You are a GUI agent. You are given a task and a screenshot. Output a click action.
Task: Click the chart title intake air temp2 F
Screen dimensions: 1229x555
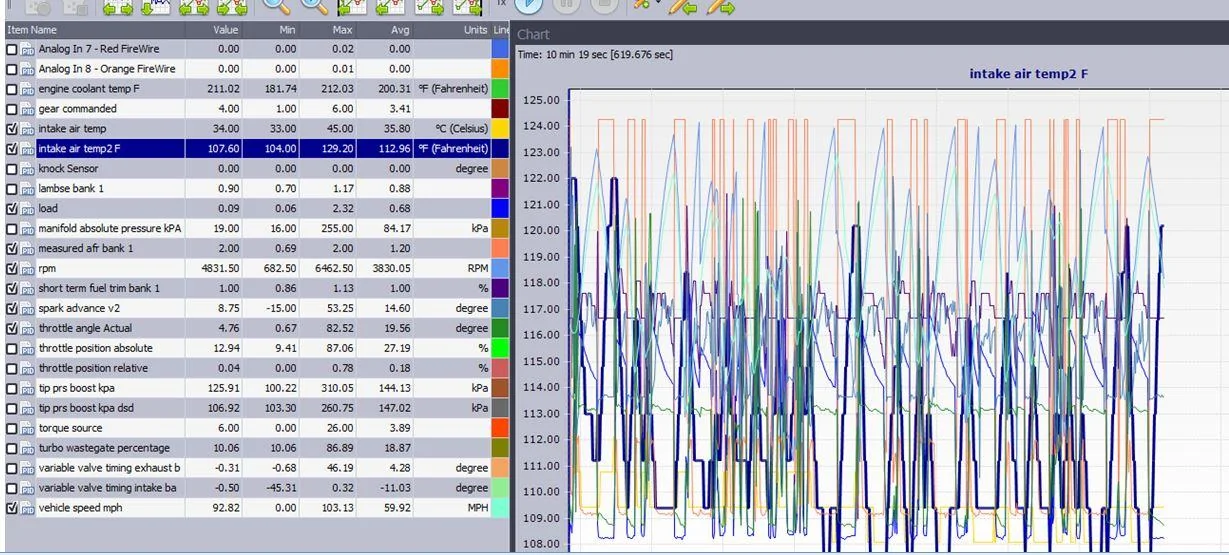[1029, 74]
